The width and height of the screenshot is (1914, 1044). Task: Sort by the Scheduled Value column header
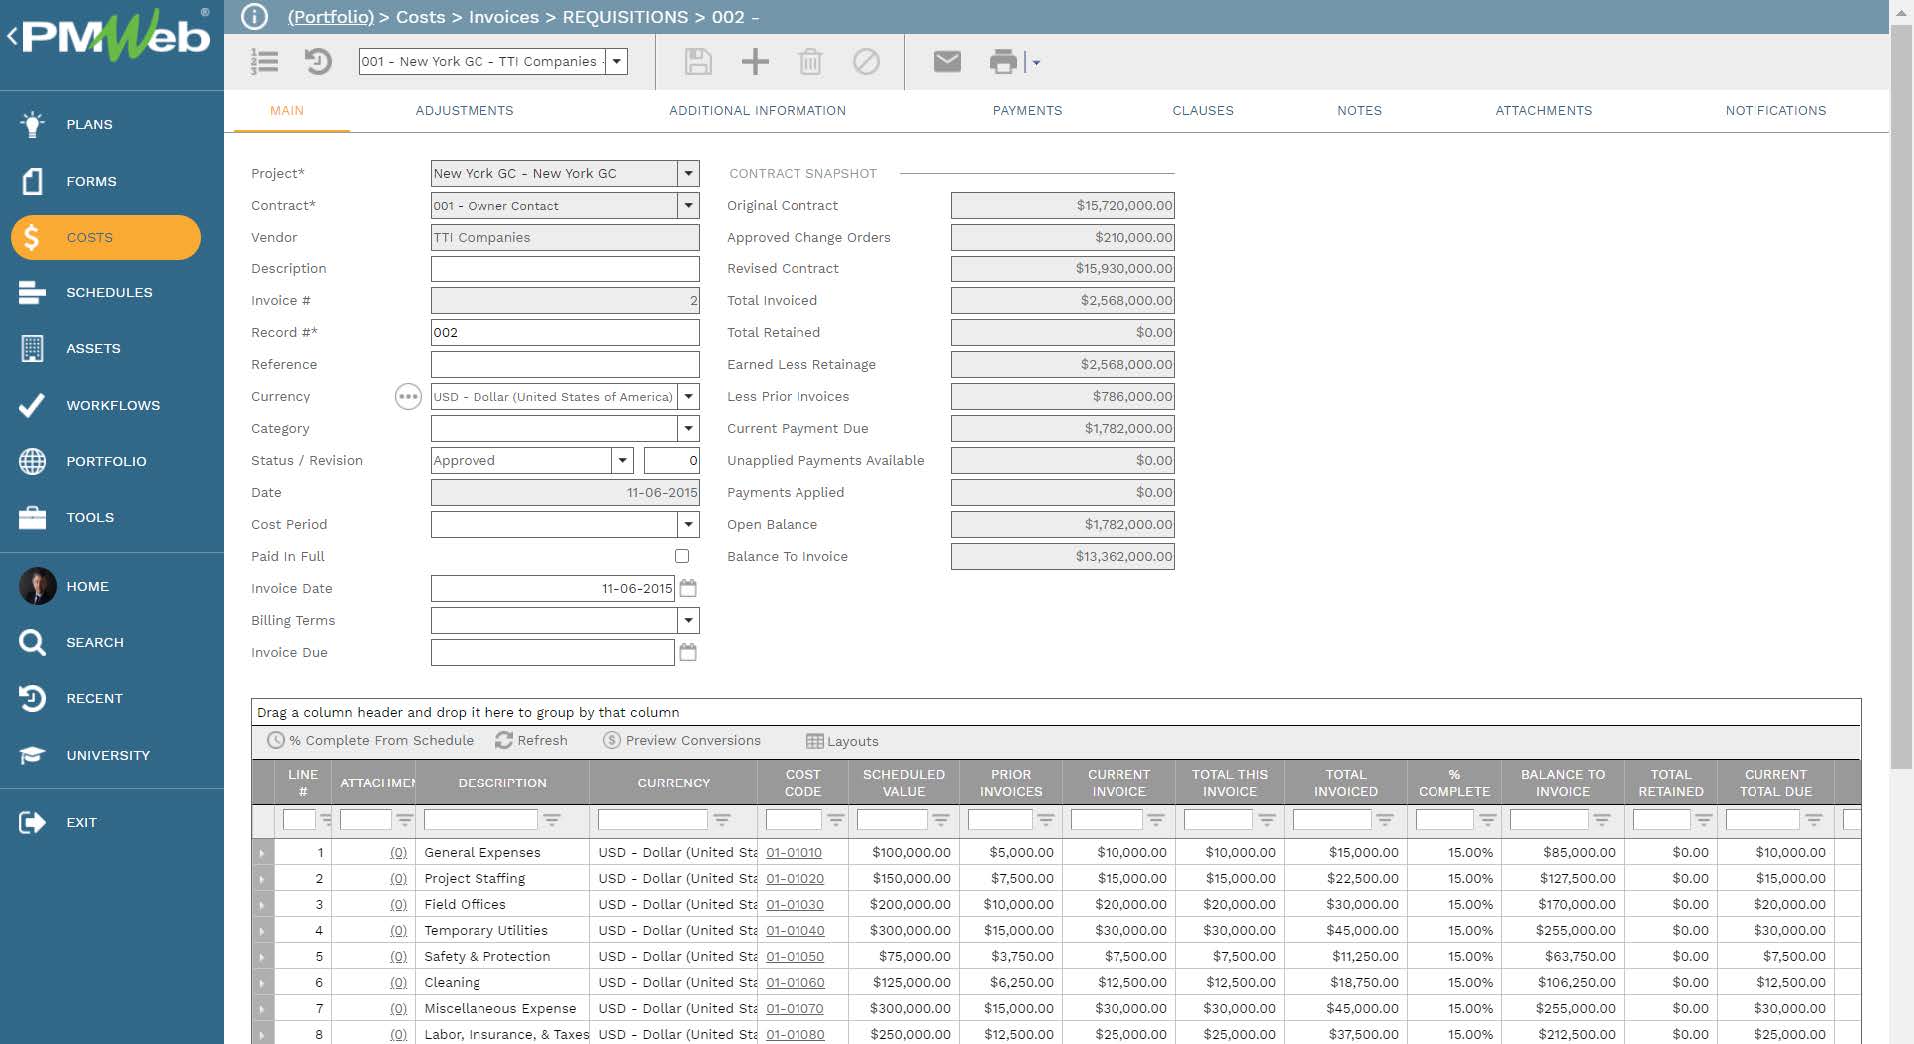pos(904,783)
